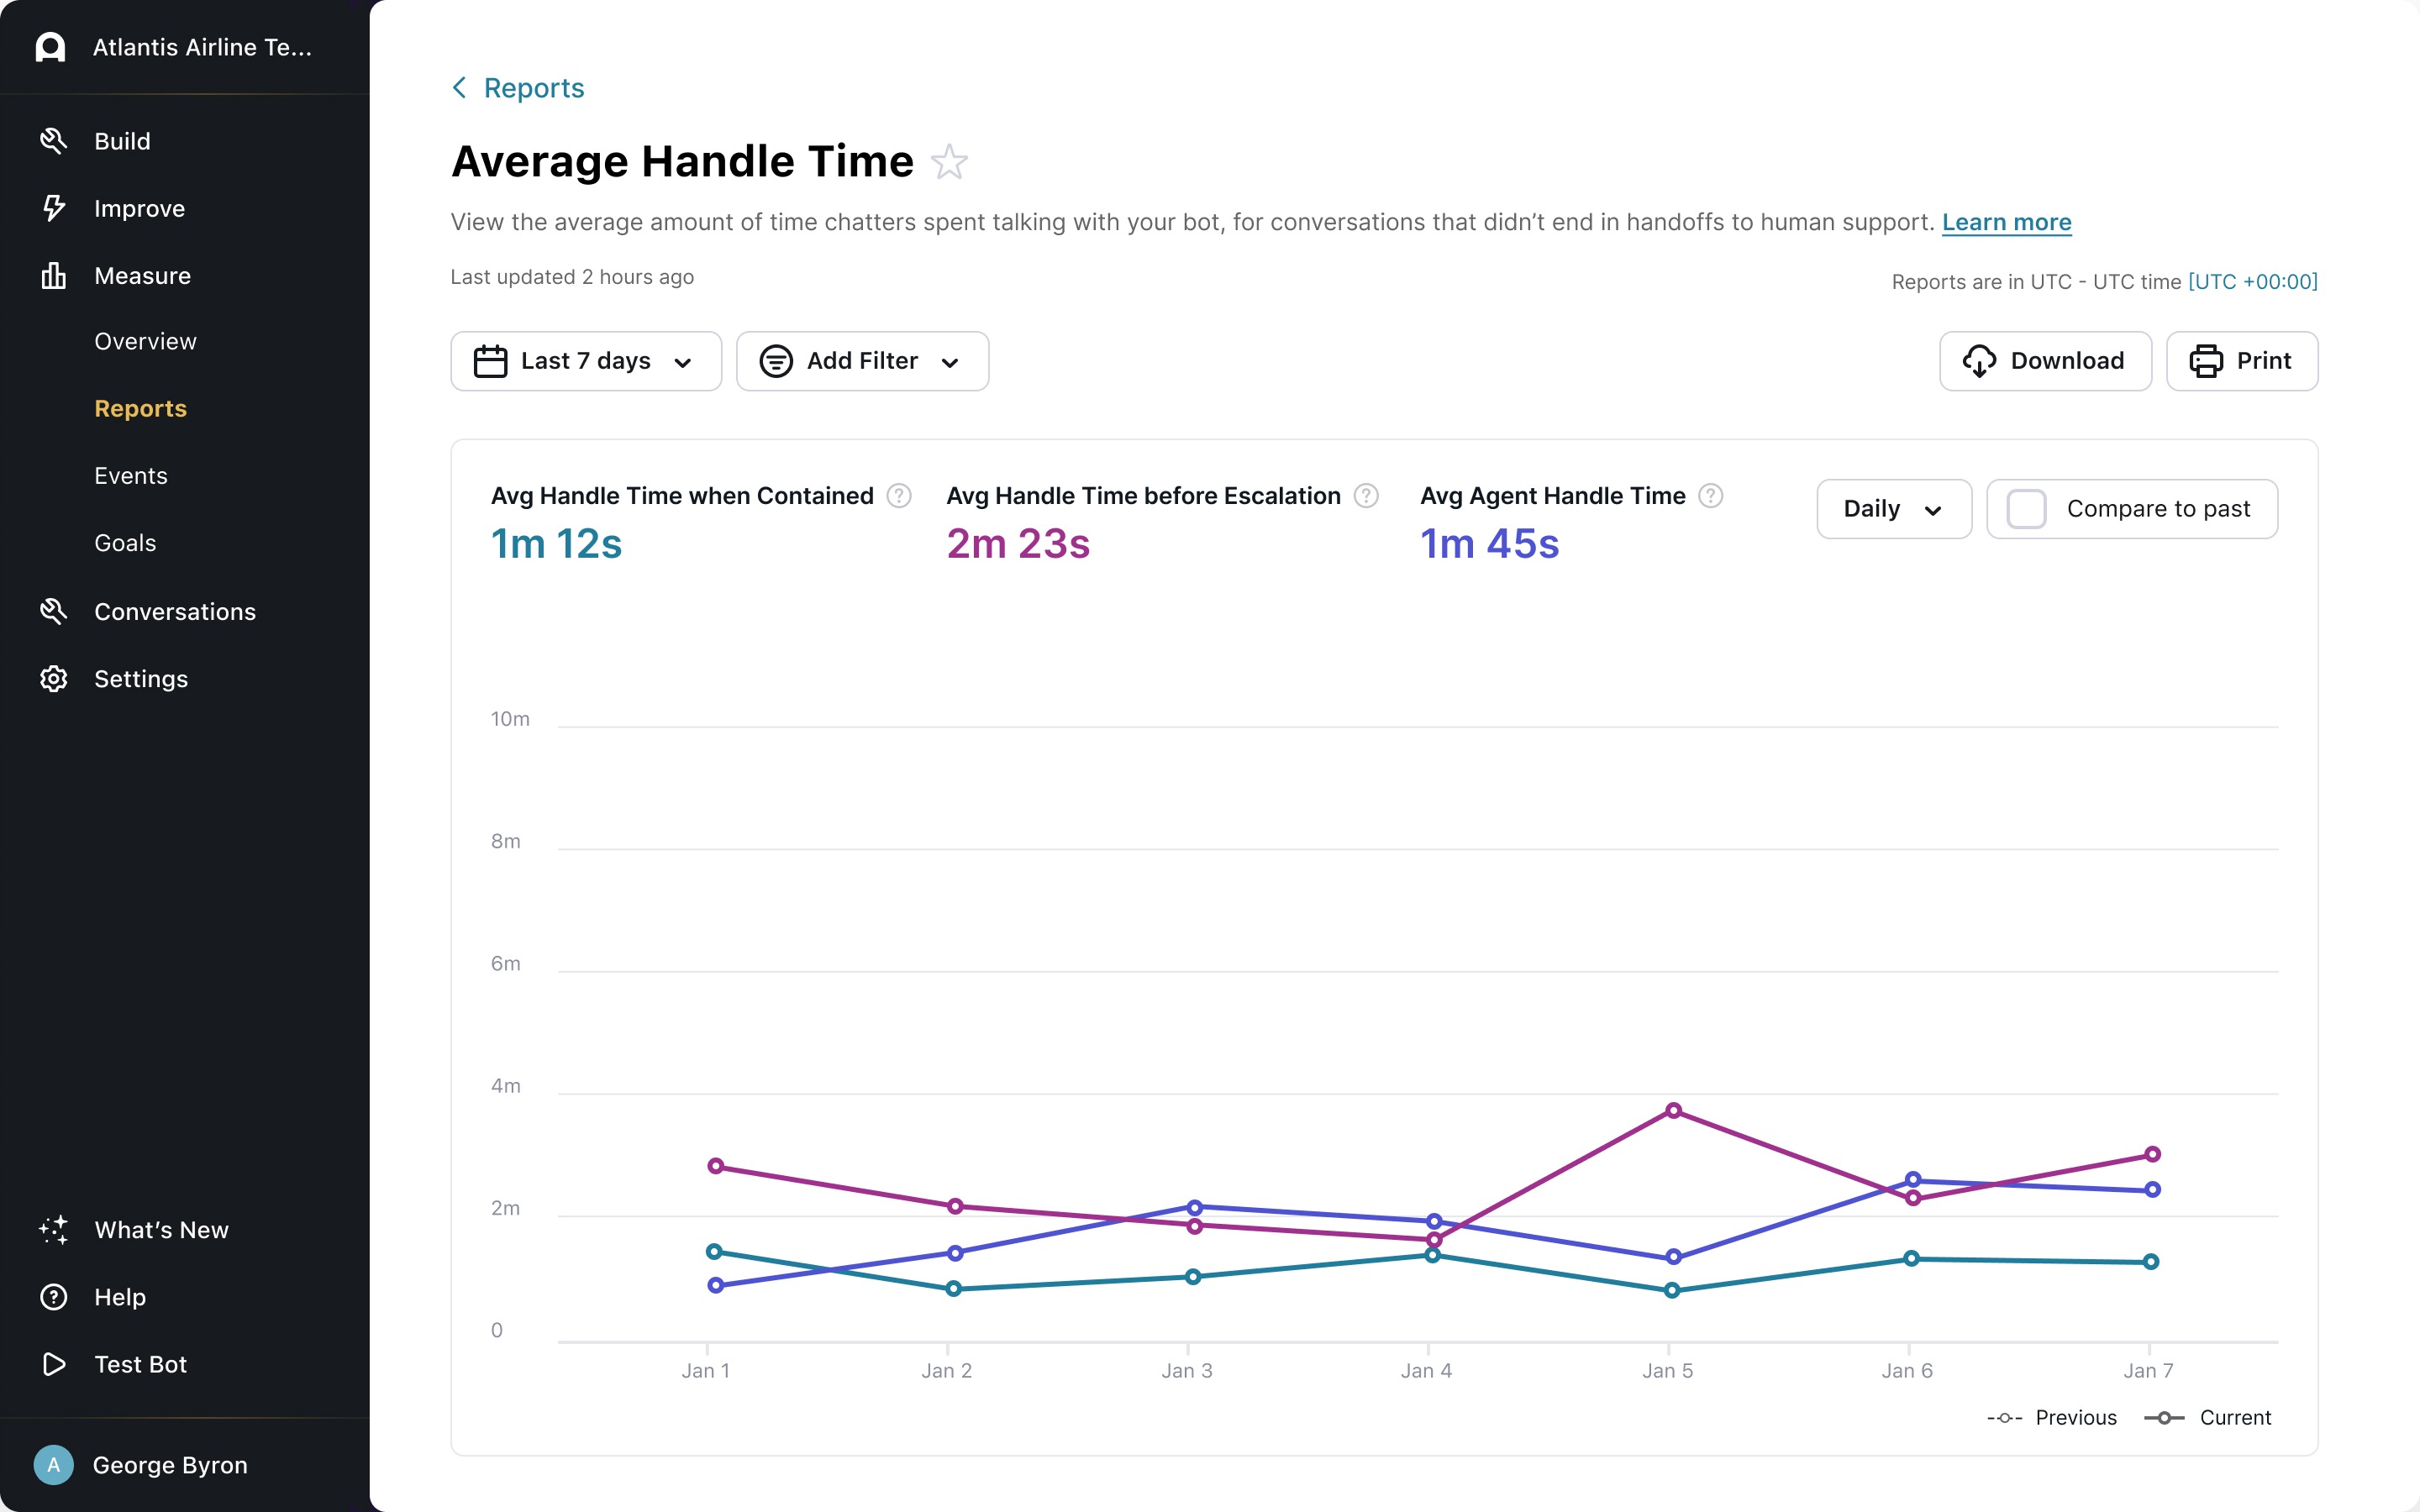Click the Download button
The width and height of the screenshot is (2420, 1512).
2045,361
